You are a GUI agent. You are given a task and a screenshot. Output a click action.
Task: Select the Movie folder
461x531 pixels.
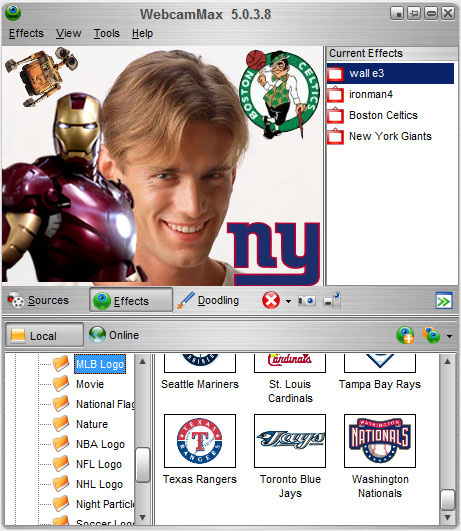pyautogui.click(x=90, y=384)
